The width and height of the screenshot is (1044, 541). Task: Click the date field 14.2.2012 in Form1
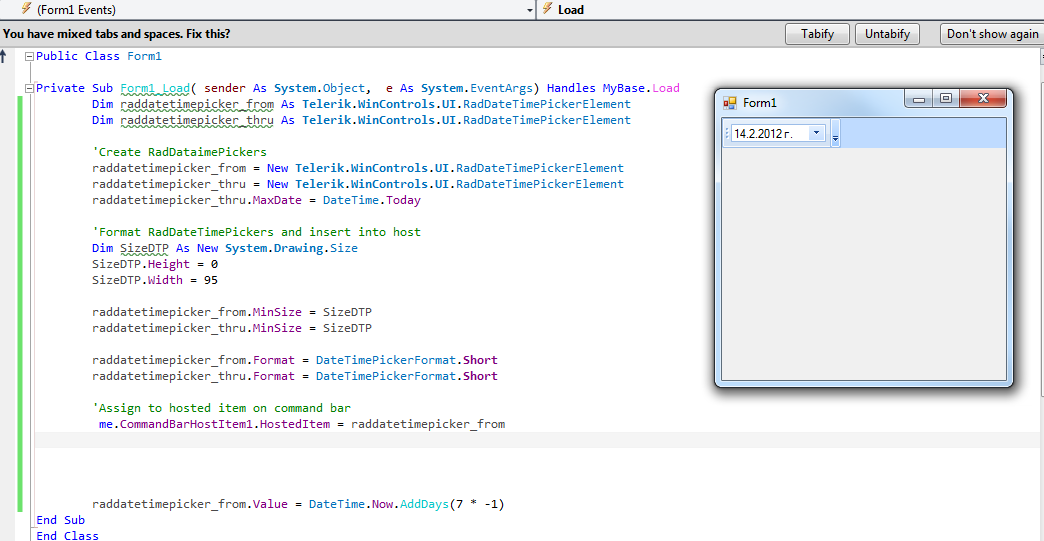tap(769, 134)
